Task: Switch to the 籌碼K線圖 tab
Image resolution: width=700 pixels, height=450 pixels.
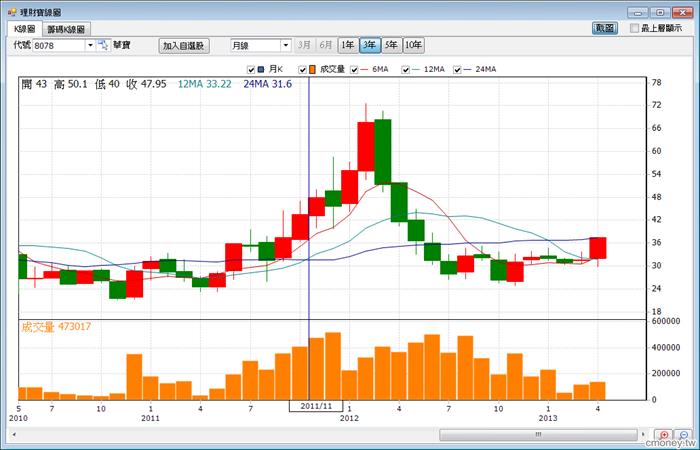Action: tap(67, 29)
